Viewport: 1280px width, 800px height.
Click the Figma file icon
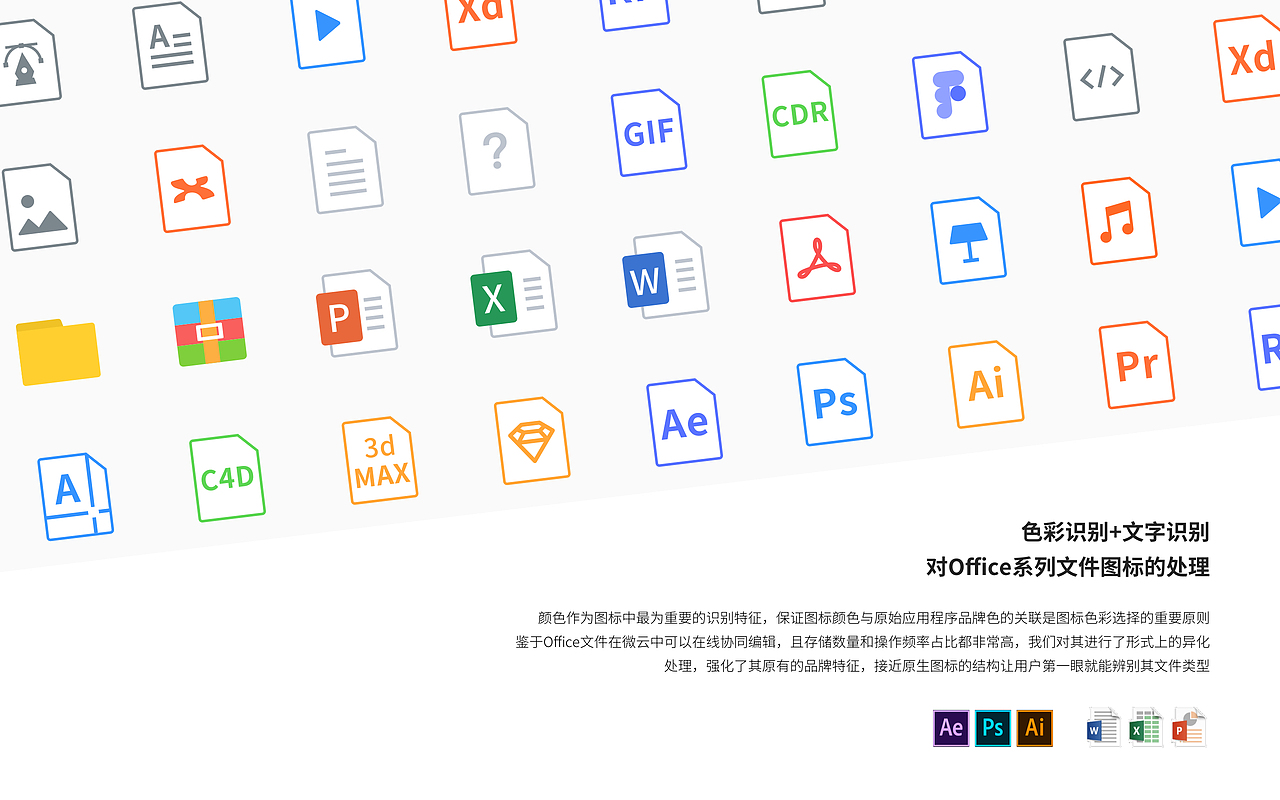[x=950, y=95]
